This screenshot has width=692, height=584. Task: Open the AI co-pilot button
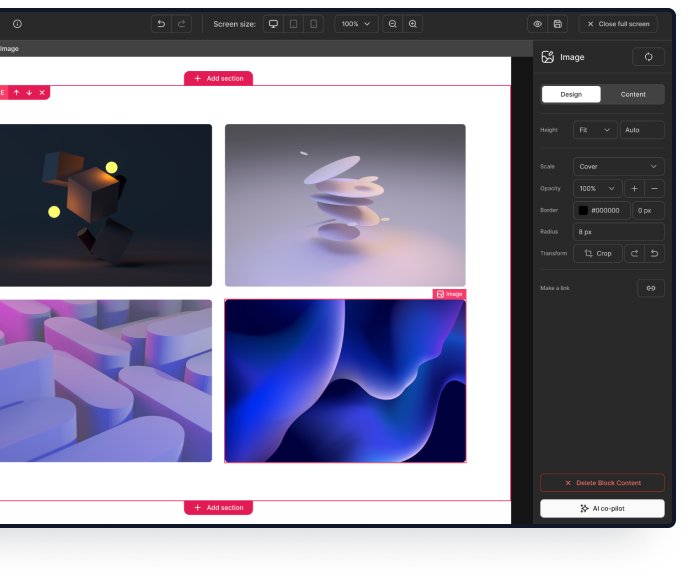[x=602, y=509]
